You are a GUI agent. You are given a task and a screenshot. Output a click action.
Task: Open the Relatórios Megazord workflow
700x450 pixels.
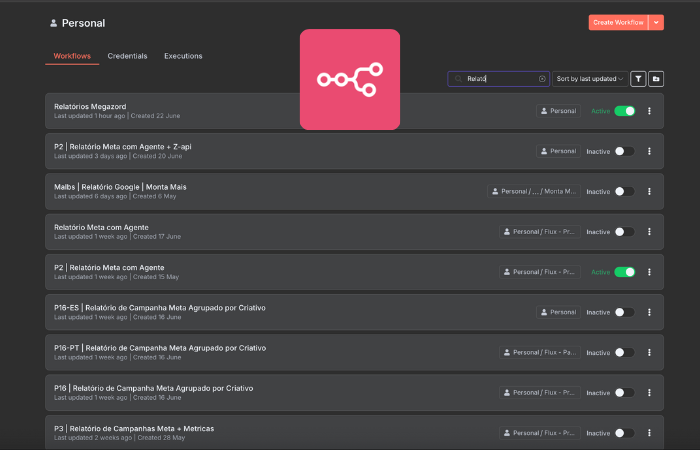(90, 107)
